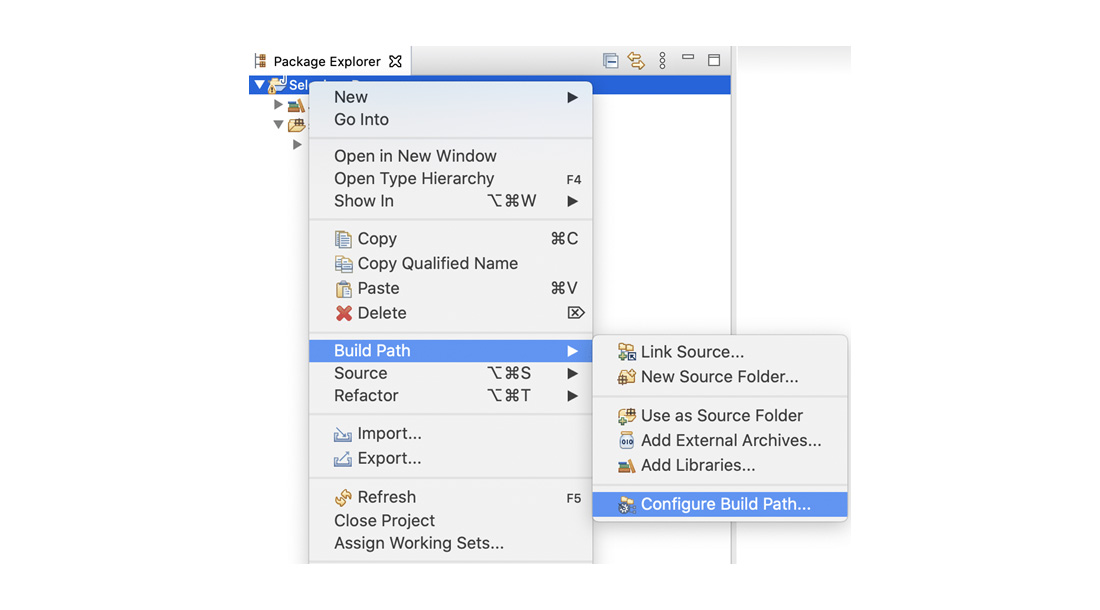Click Open Type Hierarchy
1100x610 pixels.
point(415,178)
